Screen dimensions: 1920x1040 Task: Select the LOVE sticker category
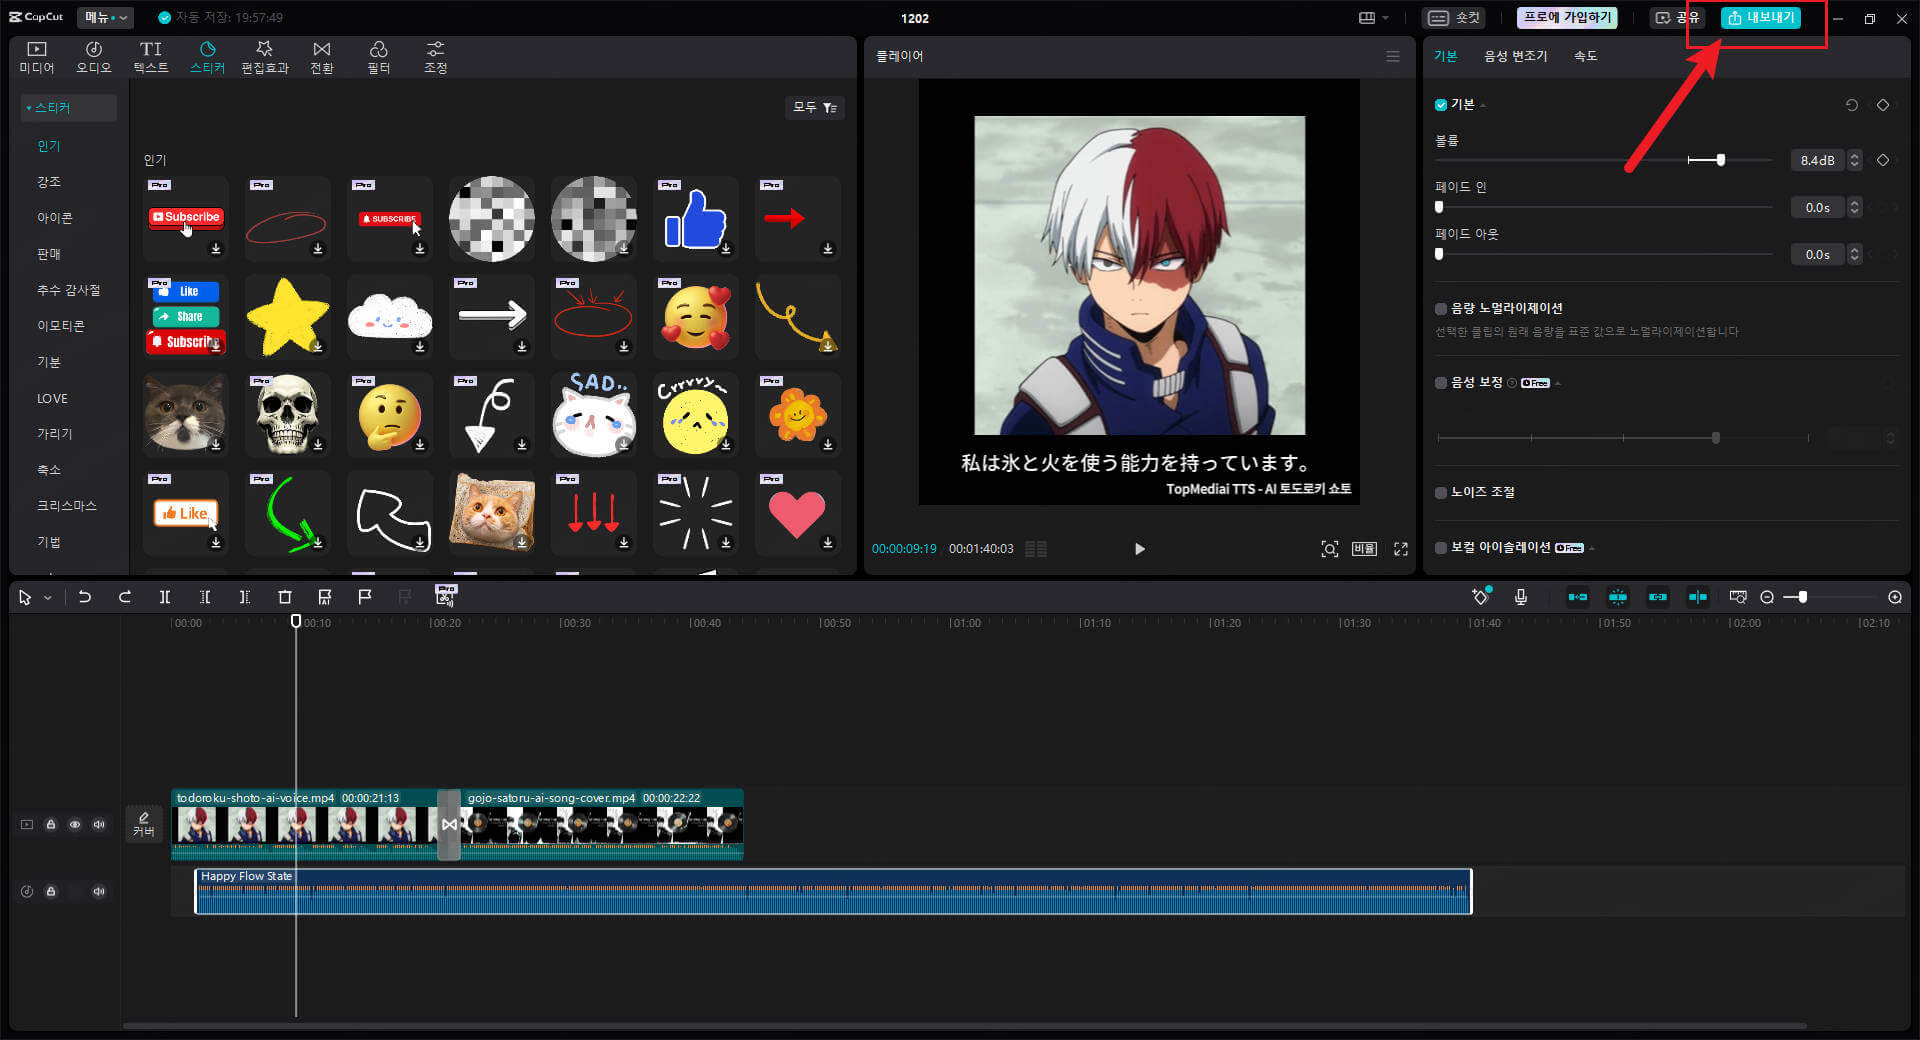[x=52, y=398]
